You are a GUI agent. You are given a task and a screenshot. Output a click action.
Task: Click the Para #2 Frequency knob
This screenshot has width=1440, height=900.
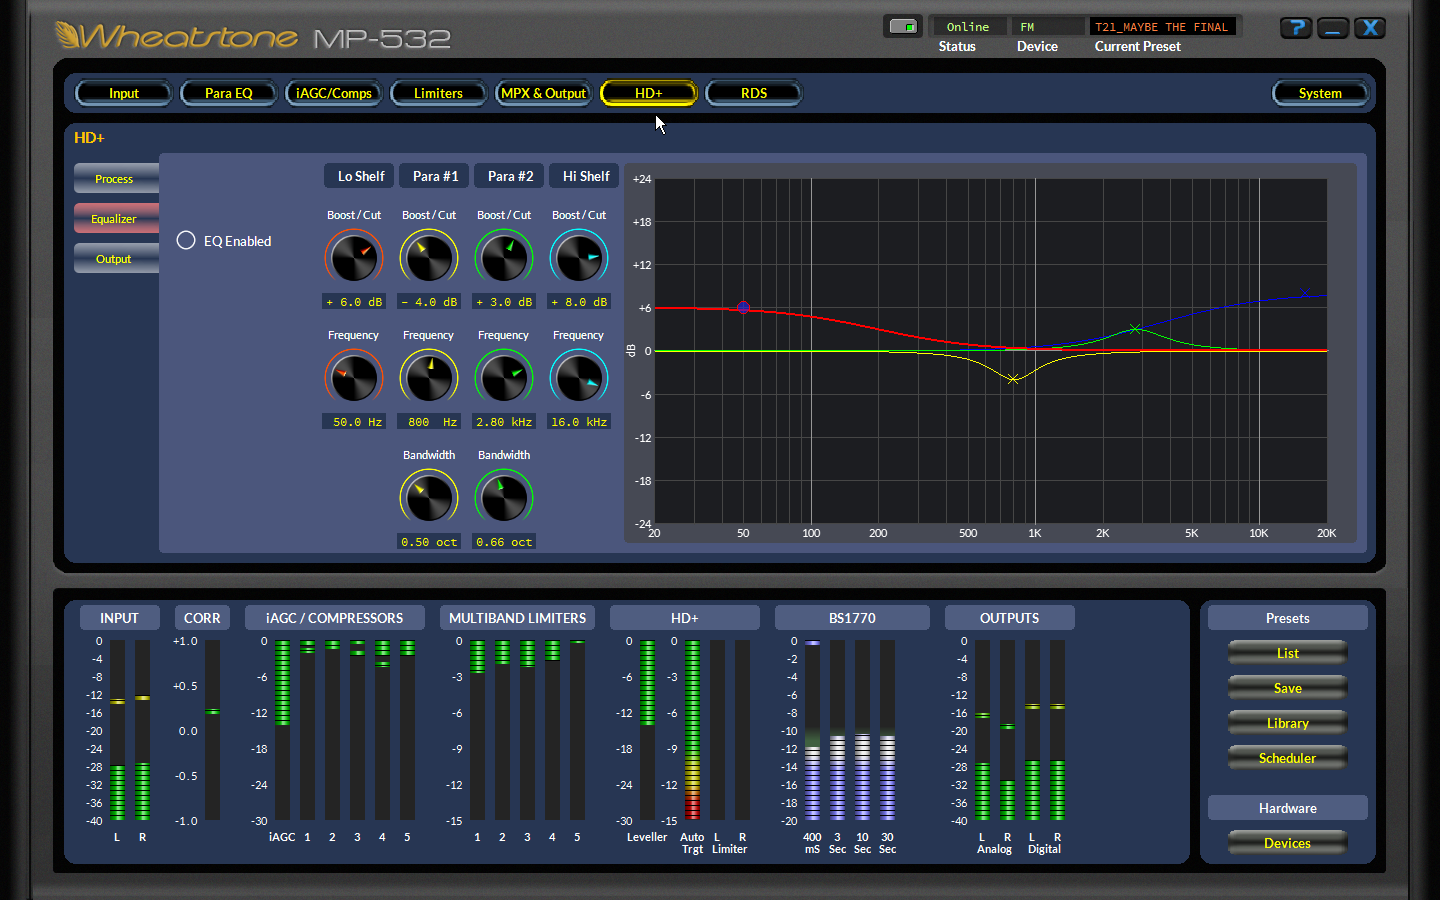pyautogui.click(x=504, y=378)
